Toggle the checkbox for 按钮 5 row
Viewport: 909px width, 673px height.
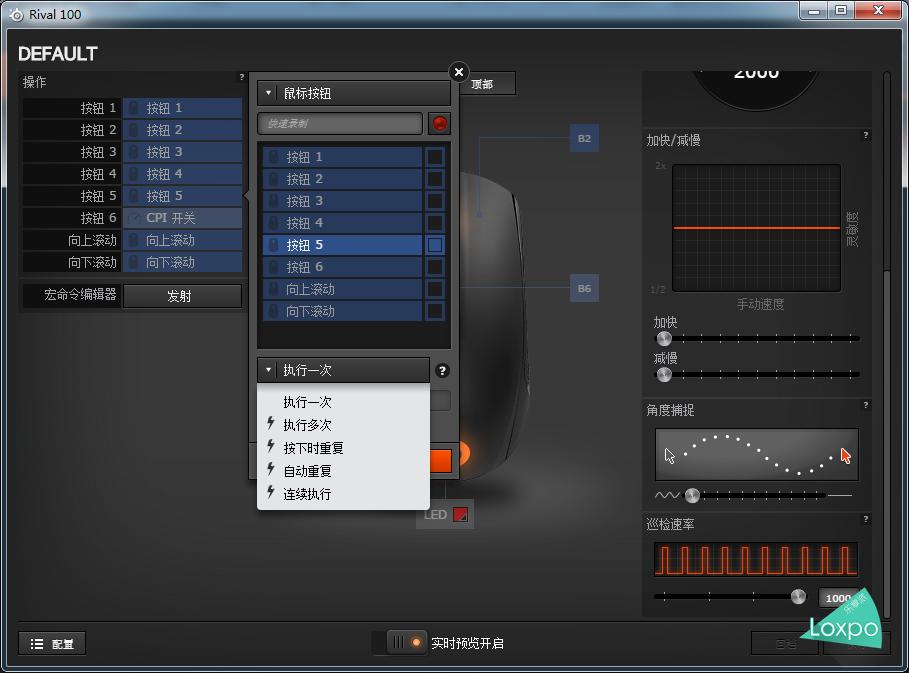pos(434,245)
